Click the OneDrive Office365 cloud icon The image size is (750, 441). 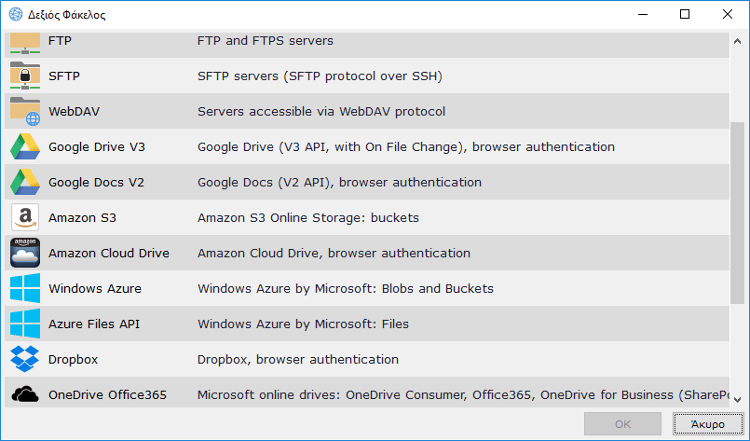tap(25, 395)
